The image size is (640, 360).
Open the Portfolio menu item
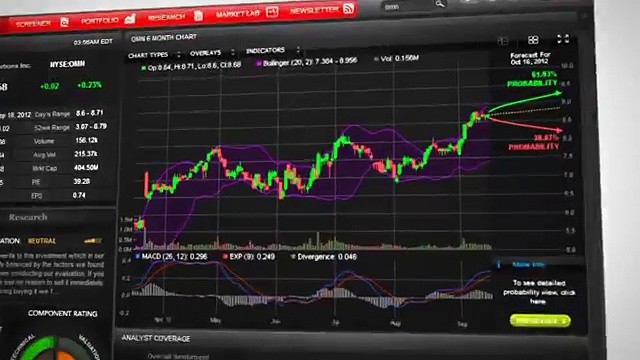[x=100, y=20]
